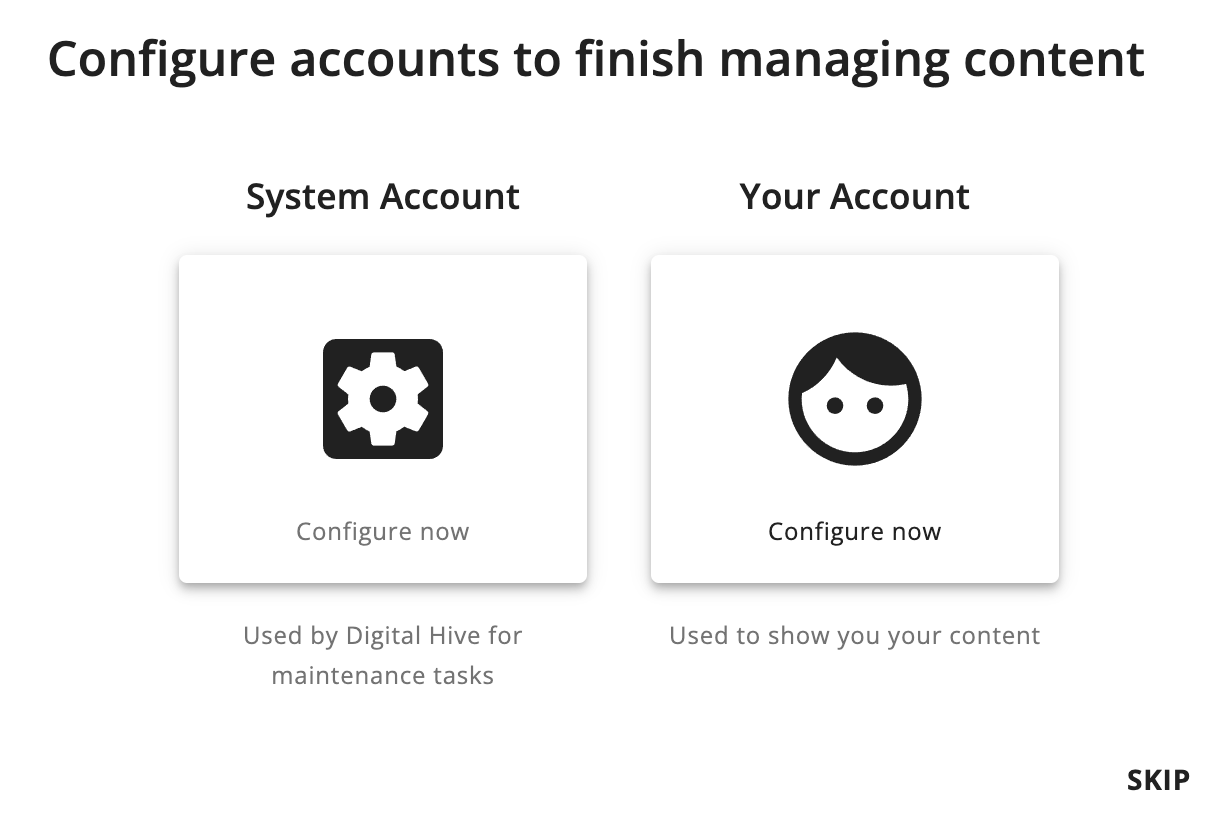Select the Your Account heading

pyautogui.click(x=855, y=197)
